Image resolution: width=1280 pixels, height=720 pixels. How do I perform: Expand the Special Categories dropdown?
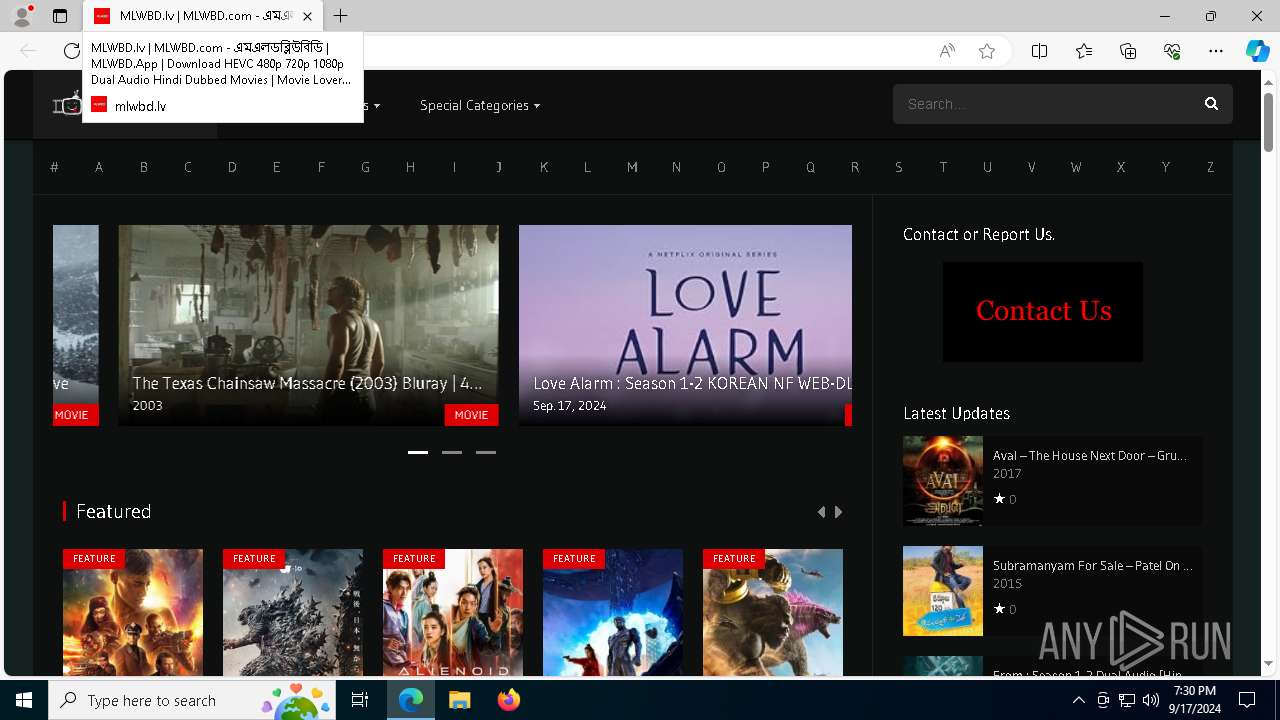click(x=480, y=105)
